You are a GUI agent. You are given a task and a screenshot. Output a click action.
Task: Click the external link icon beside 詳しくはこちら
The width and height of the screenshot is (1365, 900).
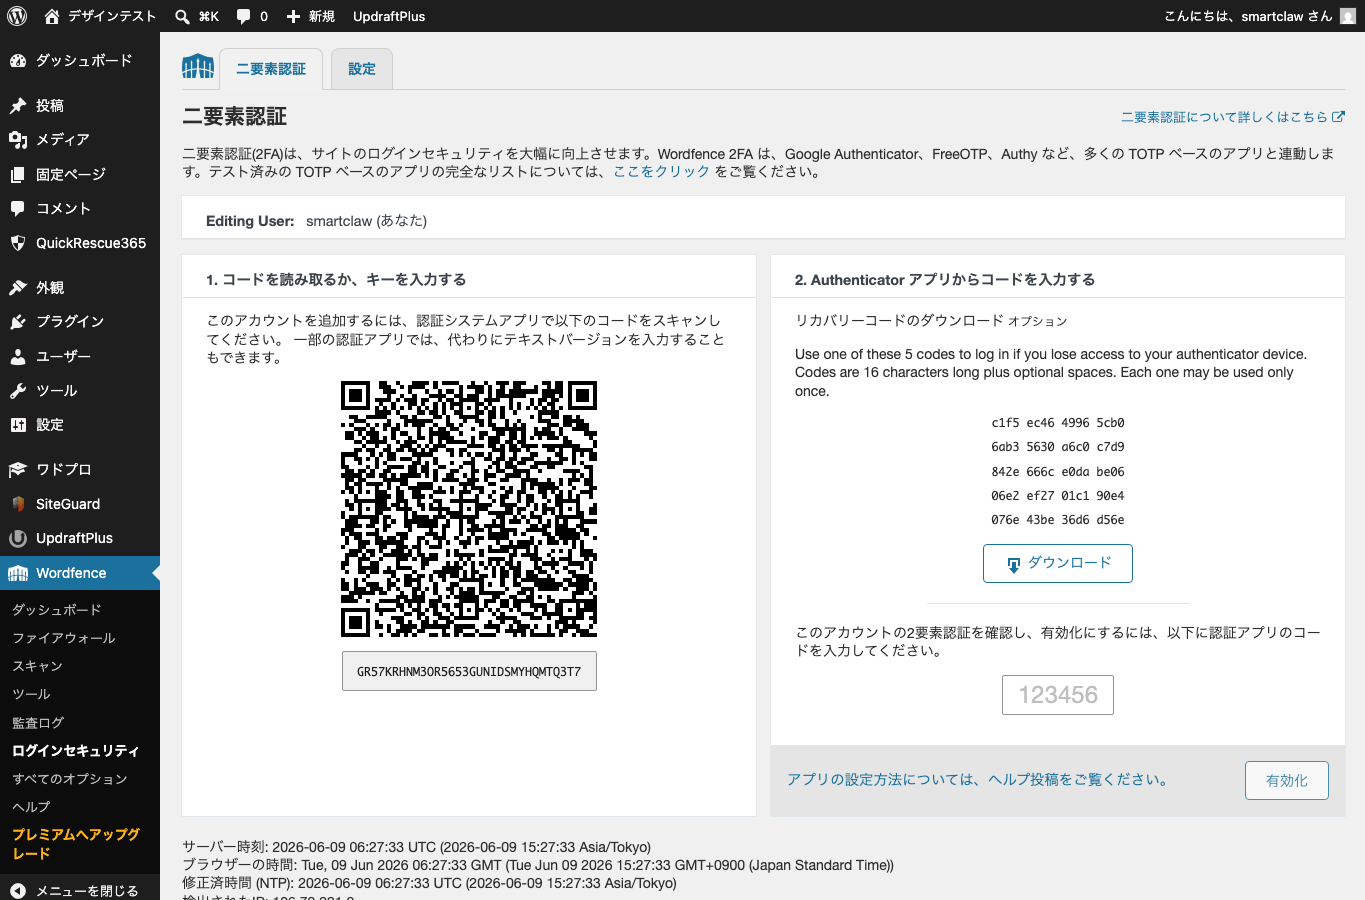1339,117
